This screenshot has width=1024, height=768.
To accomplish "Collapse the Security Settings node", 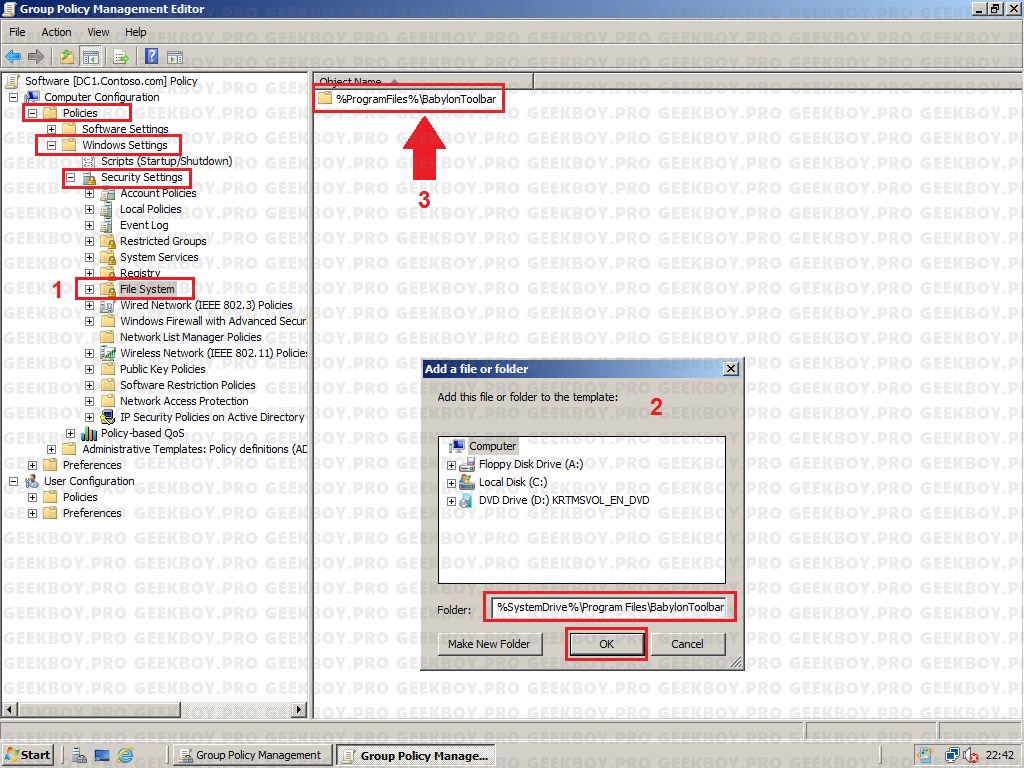I will tap(71, 177).
